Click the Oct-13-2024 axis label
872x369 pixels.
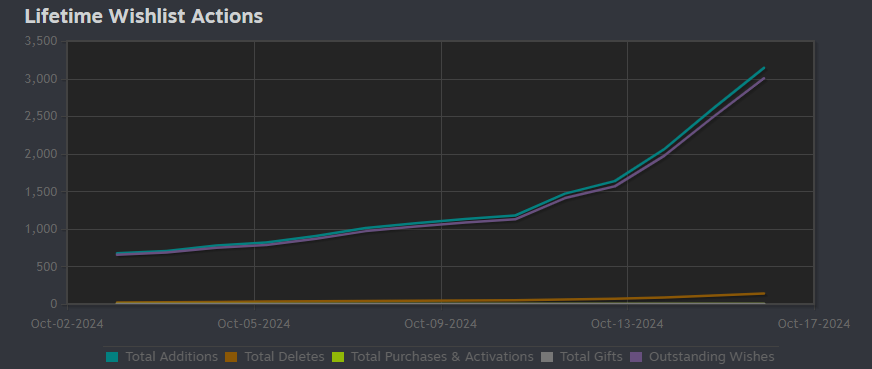coord(627,323)
